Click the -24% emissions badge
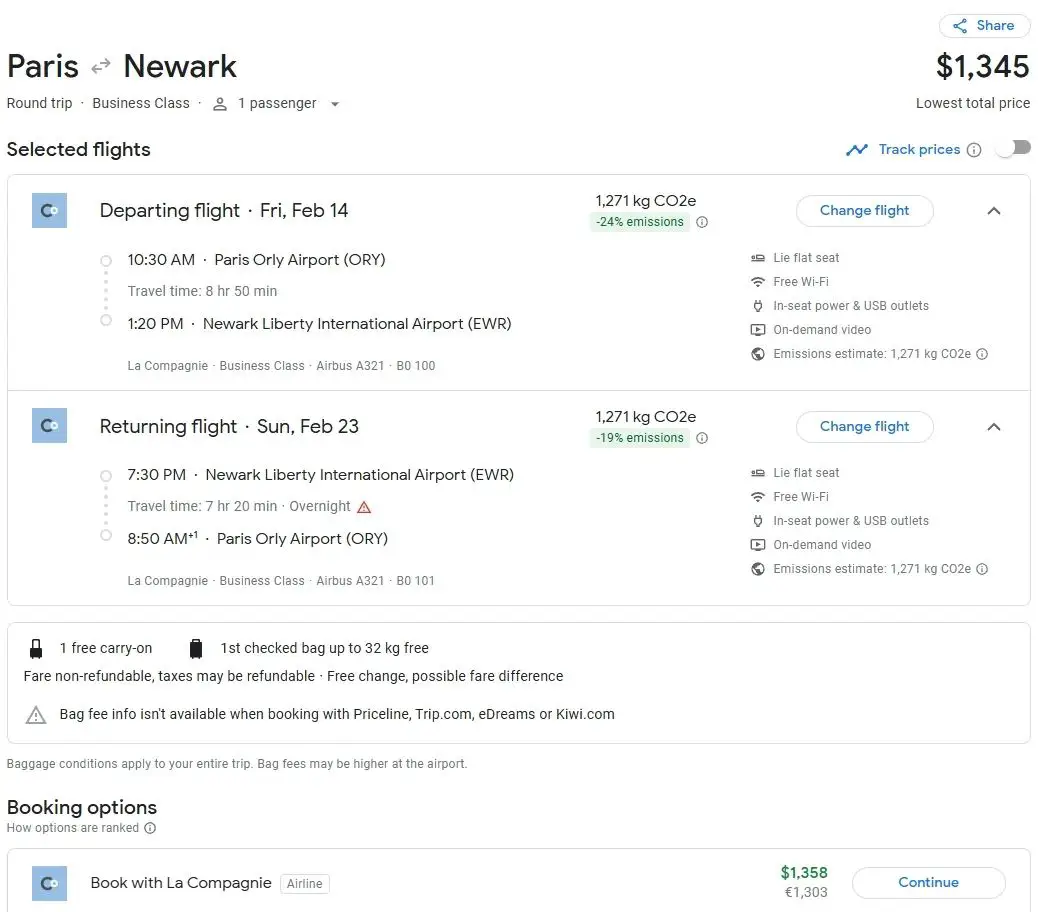This screenshot has width=1038, height=912. pos(640,222)
